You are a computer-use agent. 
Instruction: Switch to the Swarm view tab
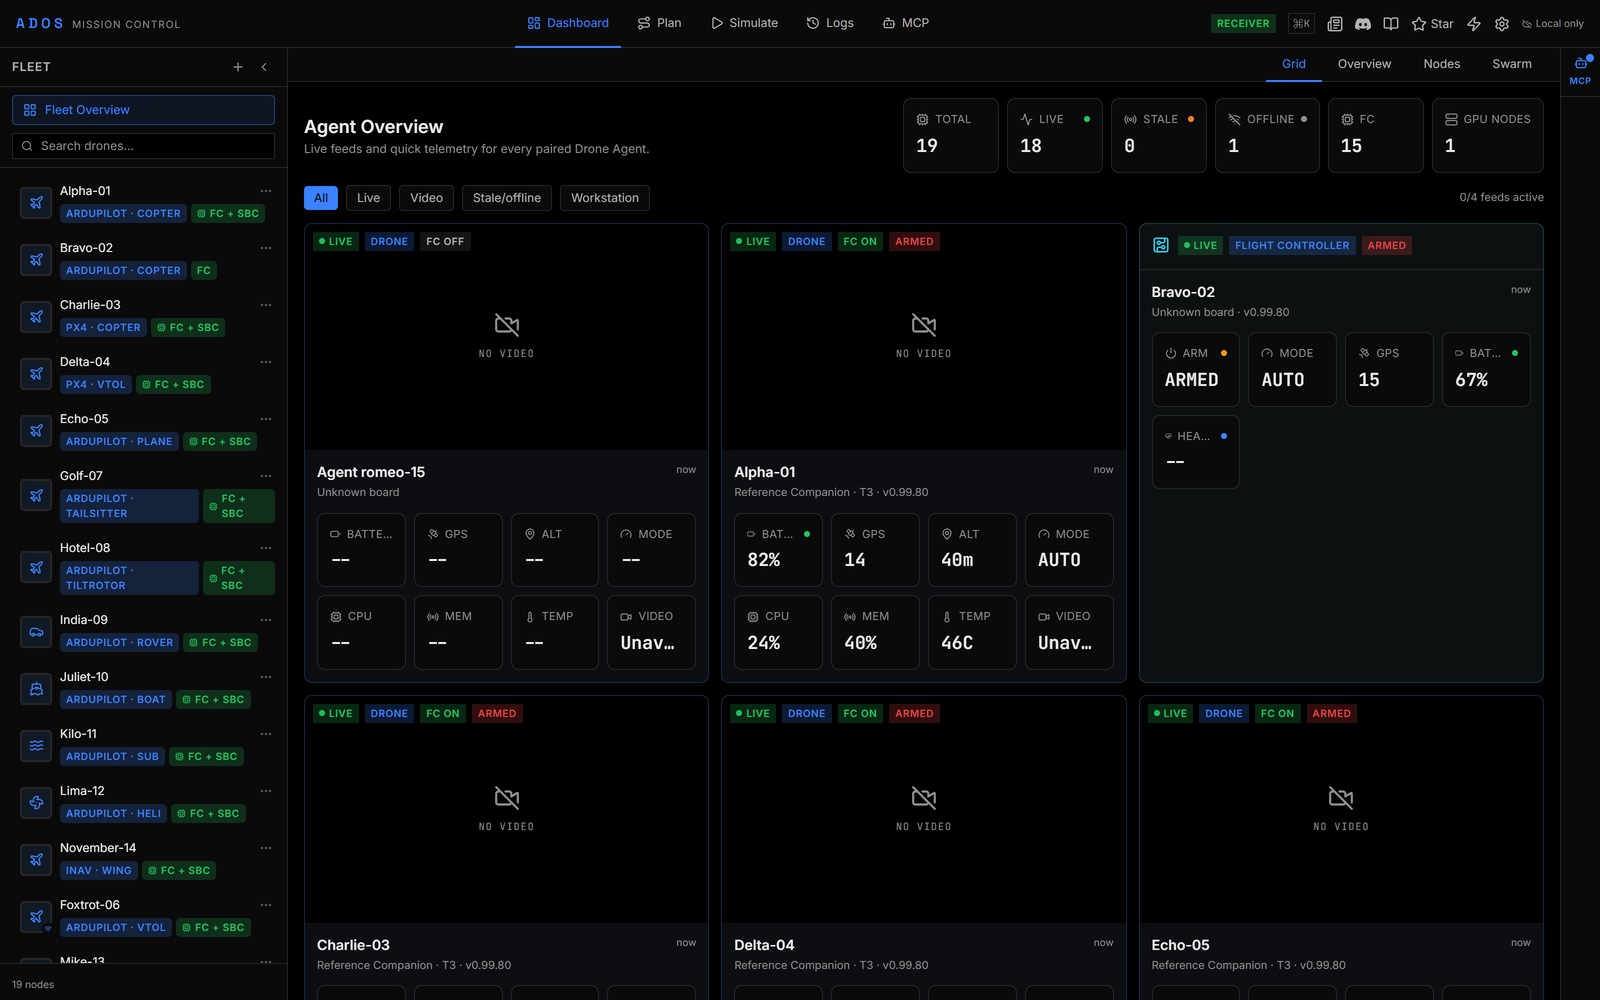(x=1512, y=64)
